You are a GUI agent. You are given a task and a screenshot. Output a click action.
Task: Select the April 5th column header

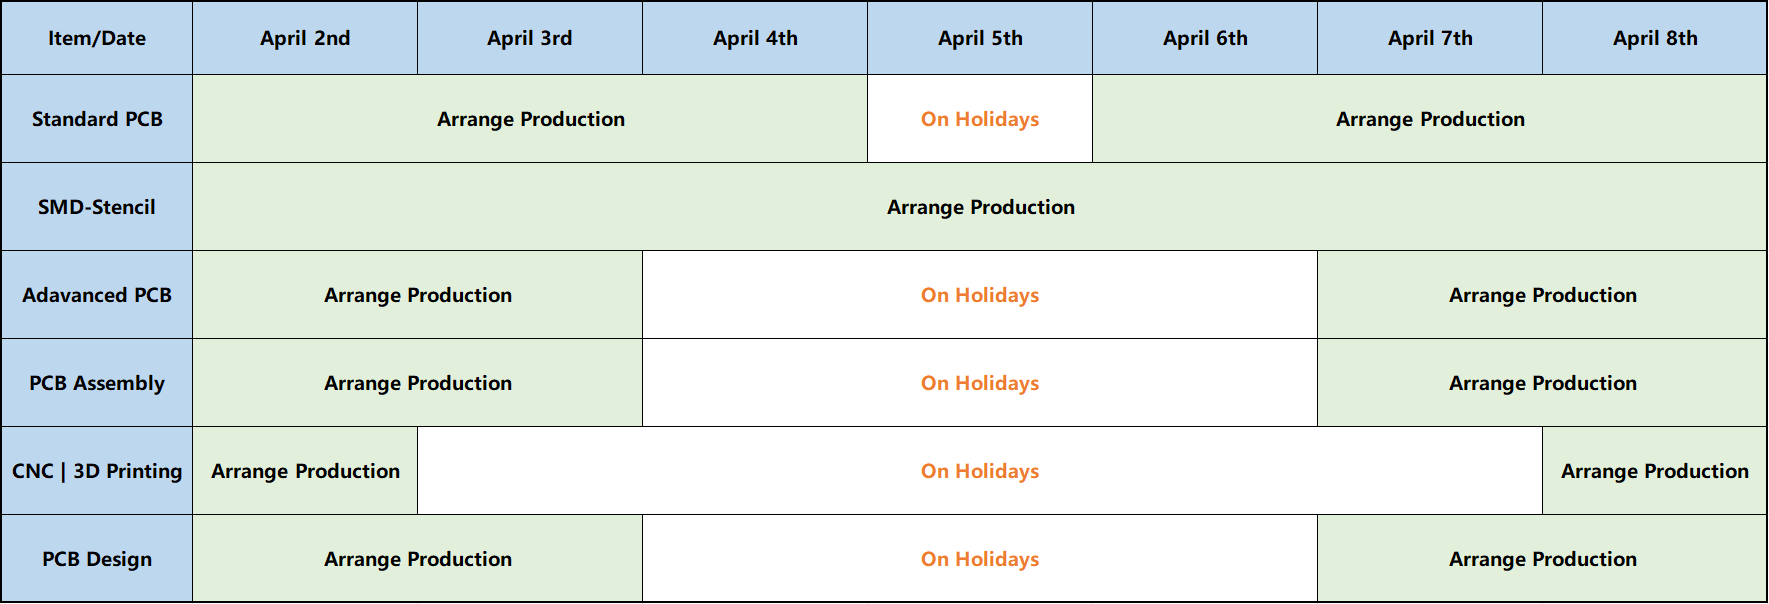pos(980,38)
